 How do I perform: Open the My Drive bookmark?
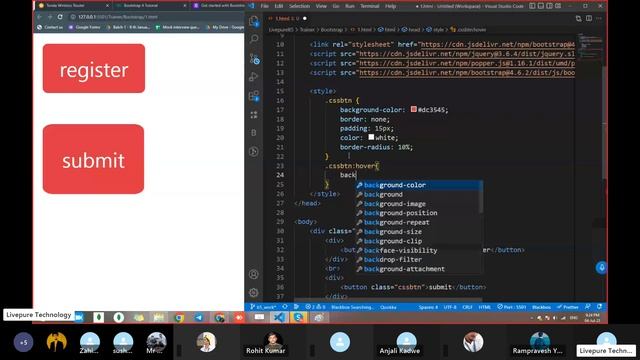225,27
